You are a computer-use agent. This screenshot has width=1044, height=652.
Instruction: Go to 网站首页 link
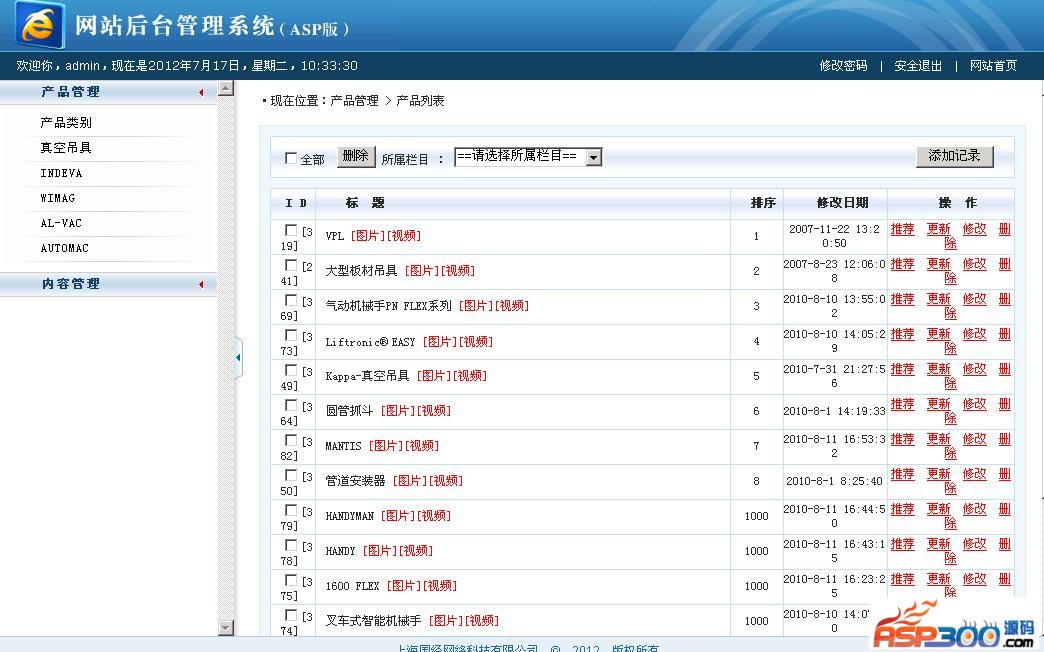(x=993, y=65)
